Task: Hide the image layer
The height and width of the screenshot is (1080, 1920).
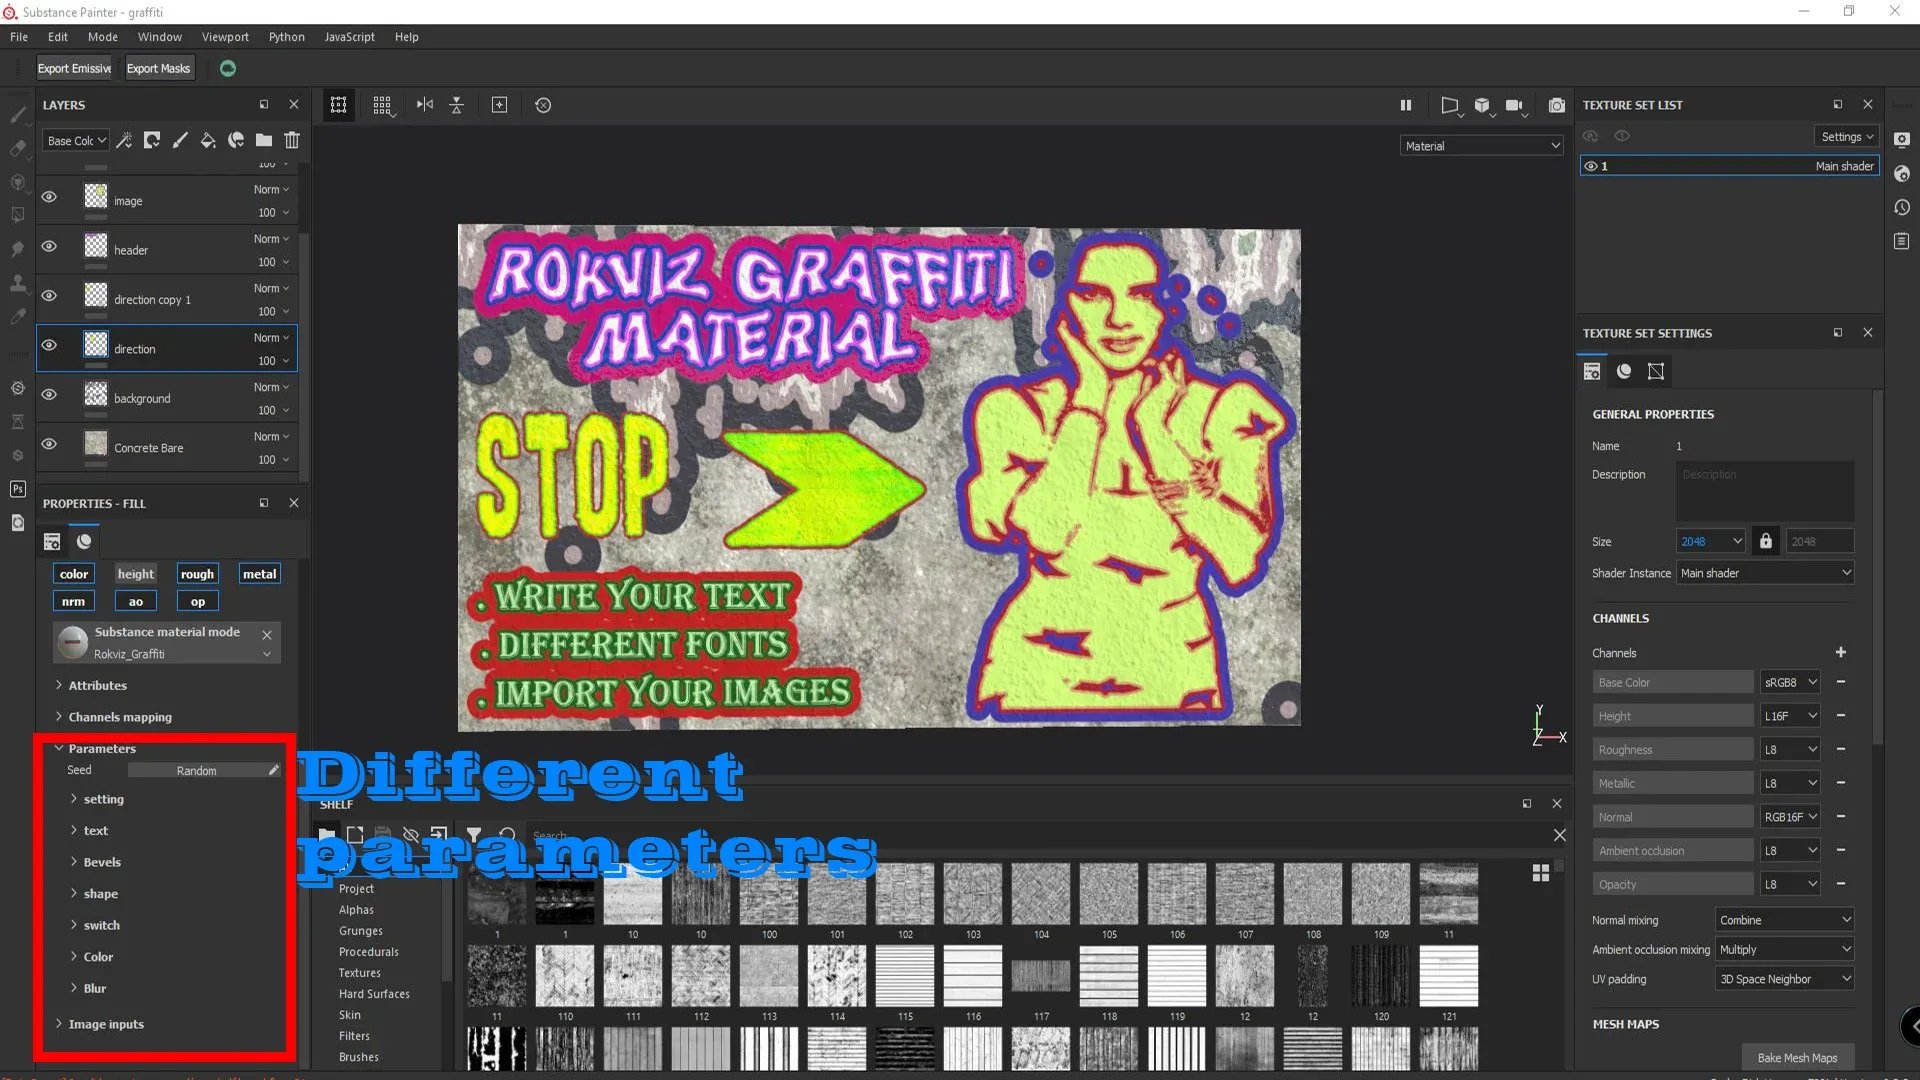Action: [49, 197]
